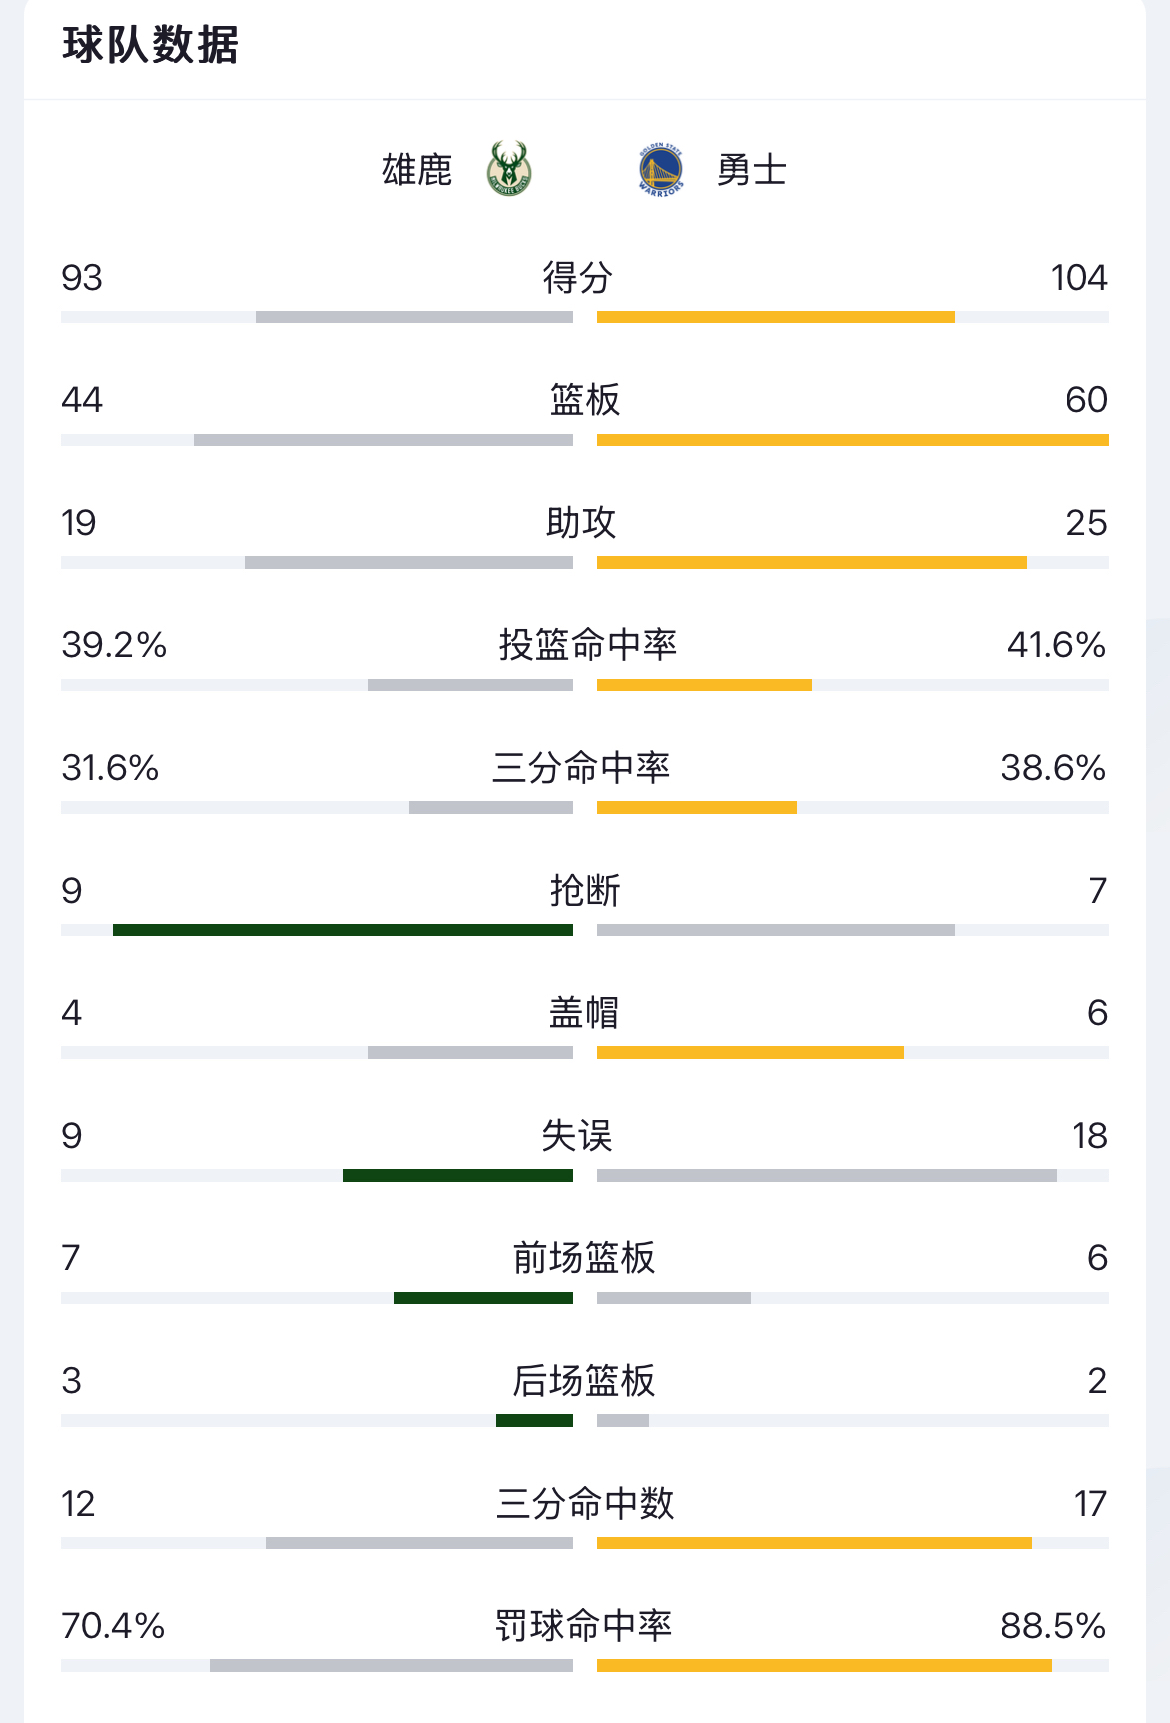Screen dimensions: 1170x1723
Task: Click the Milwaukee Bucks team logo
Action: pyautogui.click(x=508, y=169)
